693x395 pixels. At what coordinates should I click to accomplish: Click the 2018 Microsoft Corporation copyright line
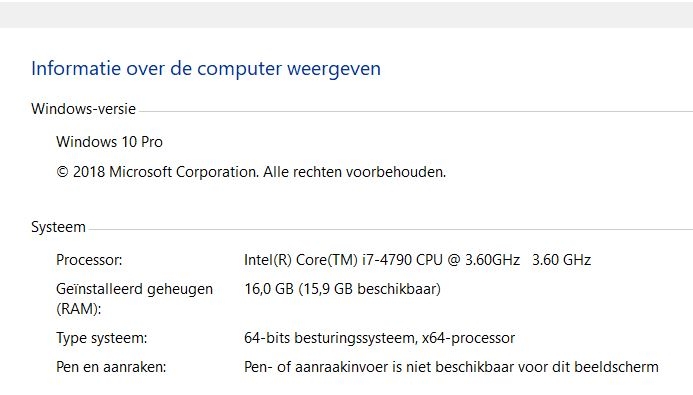[251, 172]
